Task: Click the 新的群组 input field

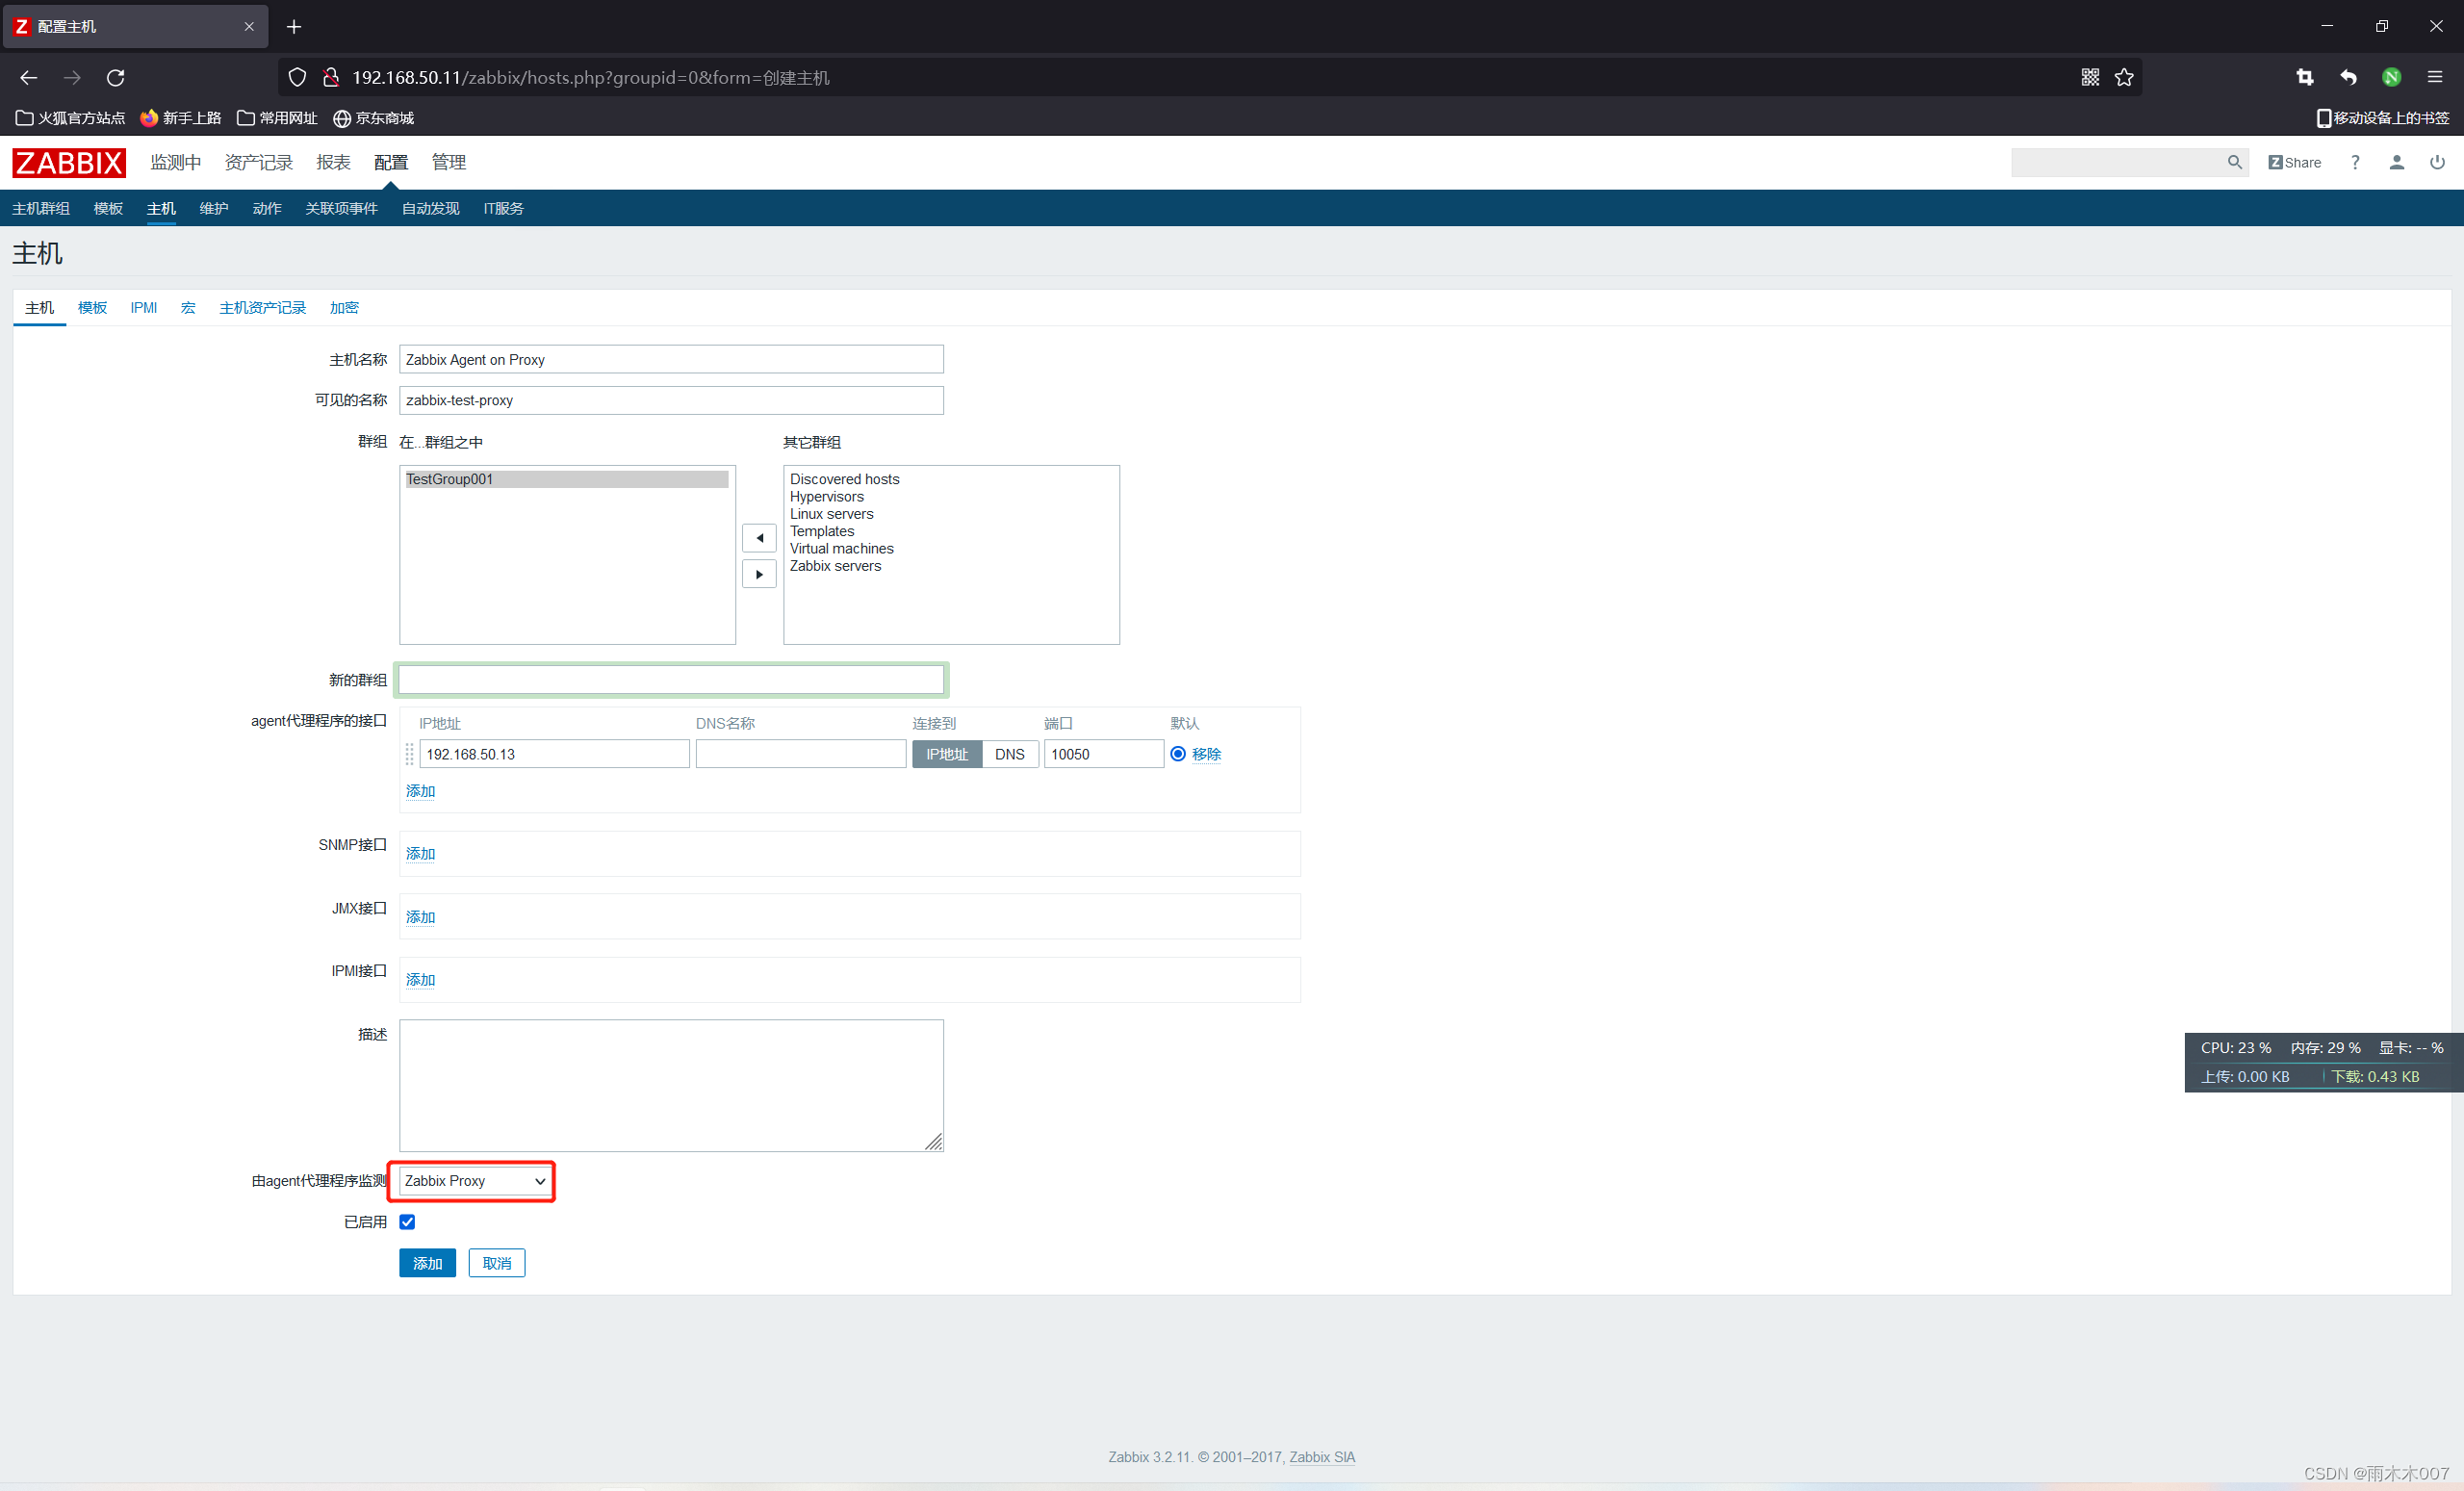Action: [671, 680]
